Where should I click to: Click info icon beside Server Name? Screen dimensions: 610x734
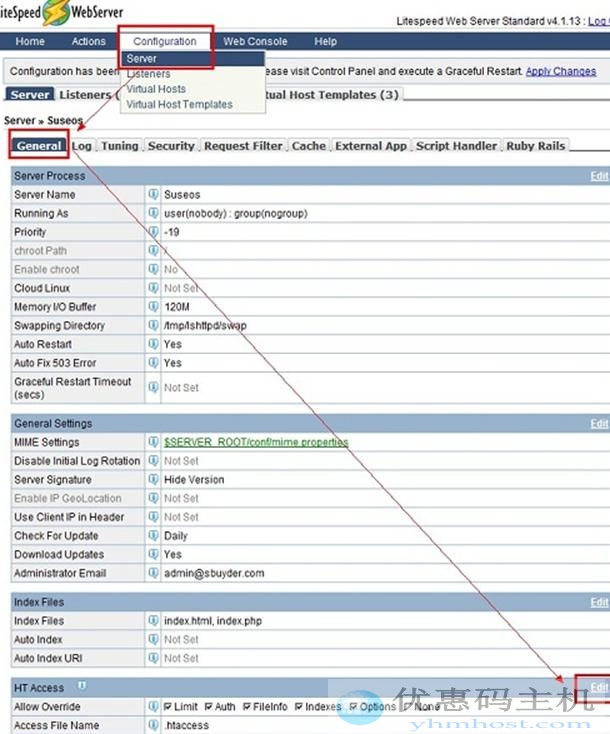point(154,195)
